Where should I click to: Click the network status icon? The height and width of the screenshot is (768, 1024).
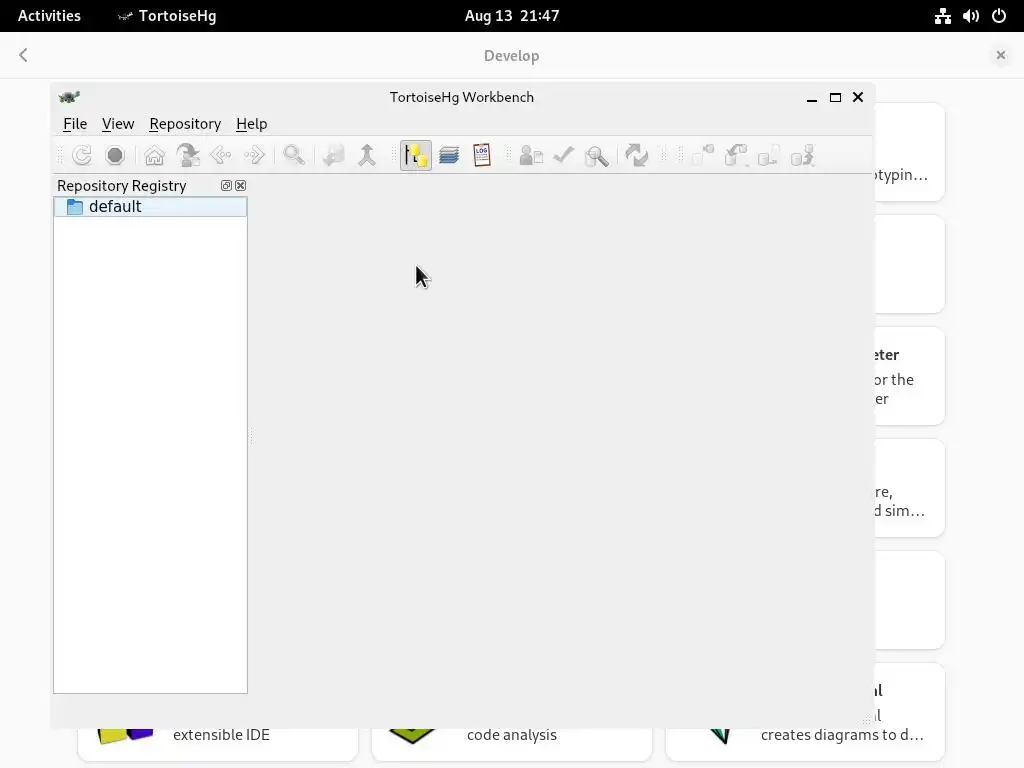click(x=942, y=16)
